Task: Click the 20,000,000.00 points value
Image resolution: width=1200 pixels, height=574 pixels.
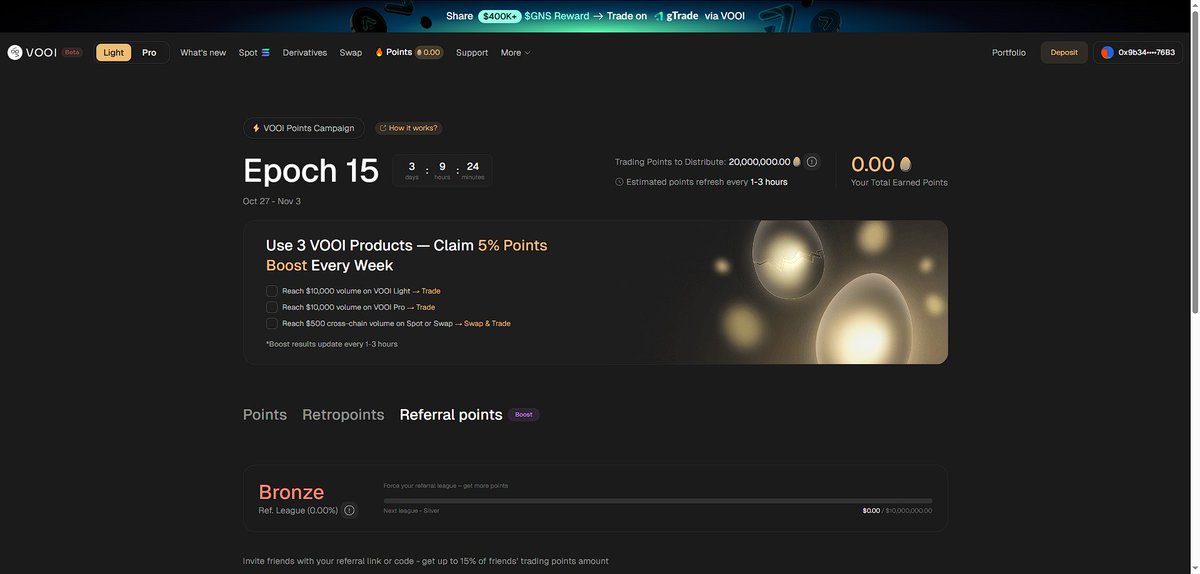Action: tap(759, 161)
